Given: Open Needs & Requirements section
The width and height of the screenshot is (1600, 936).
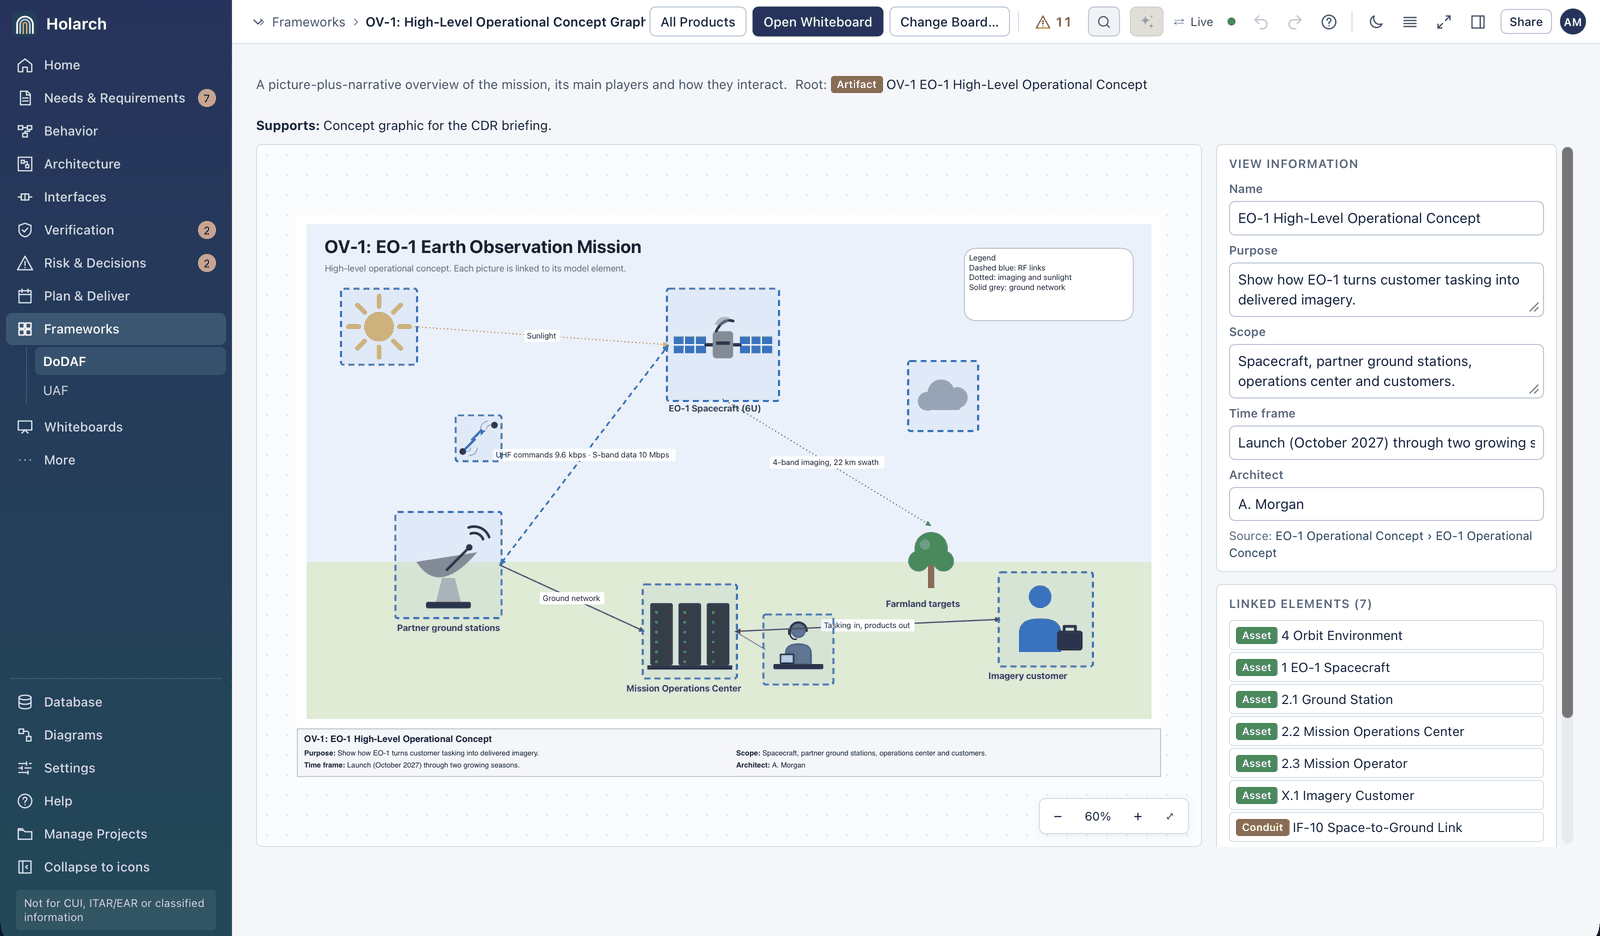Looking at the screenshot, I should click(116, 98).
